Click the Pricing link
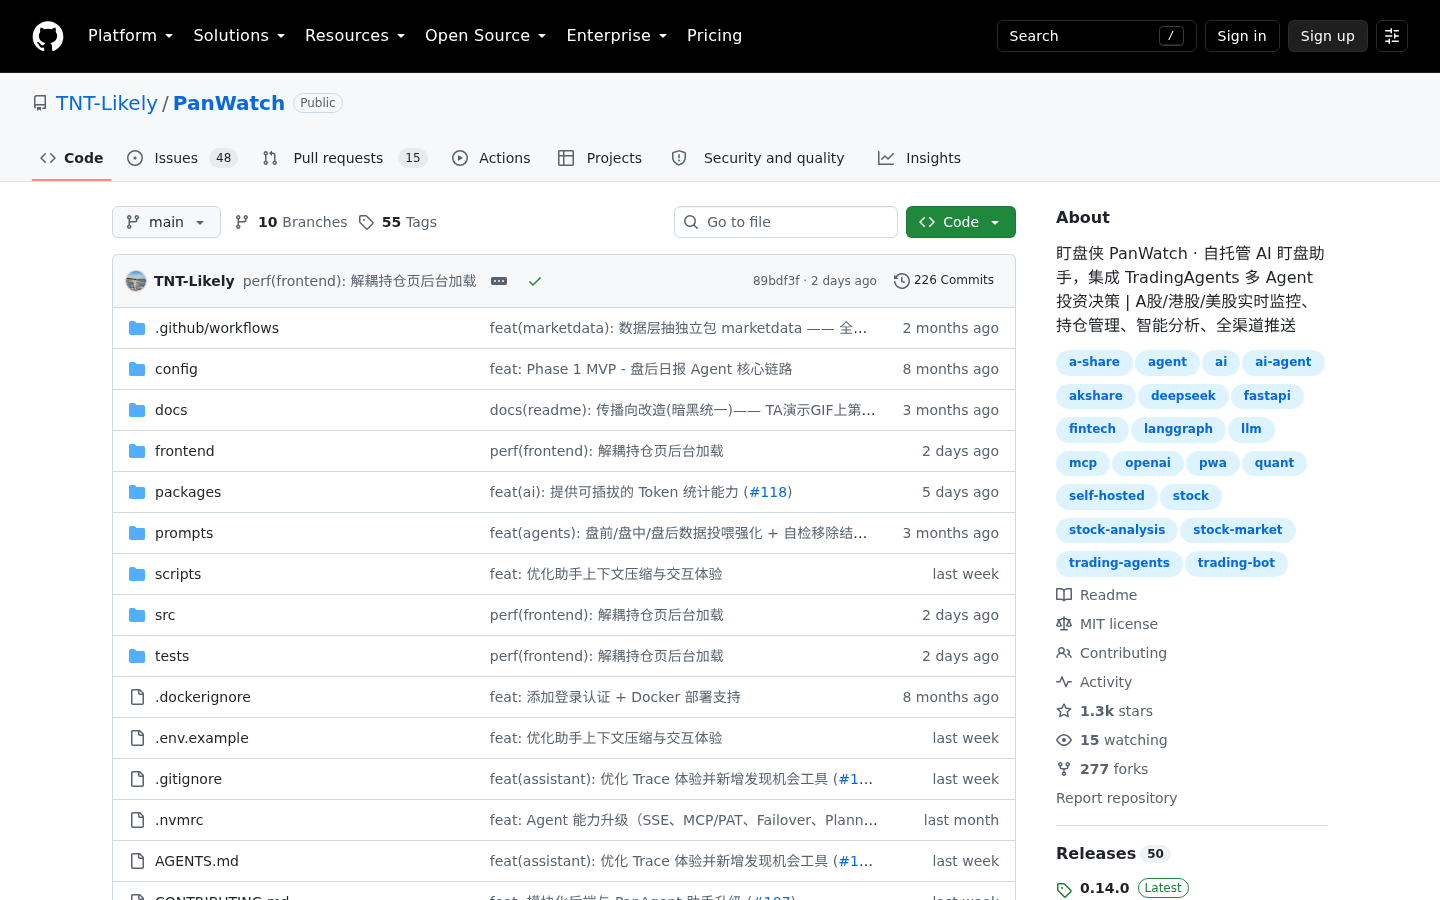1440x900 pixels. 714,36
